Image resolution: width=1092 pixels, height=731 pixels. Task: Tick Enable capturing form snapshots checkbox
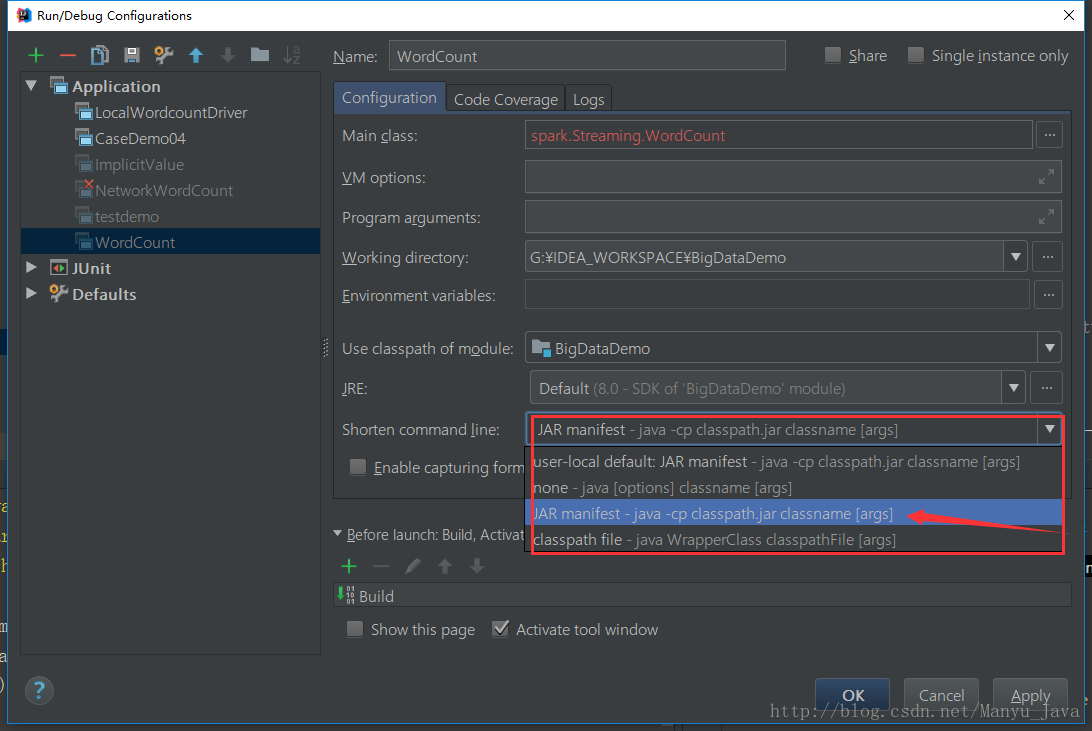[357, 466]
